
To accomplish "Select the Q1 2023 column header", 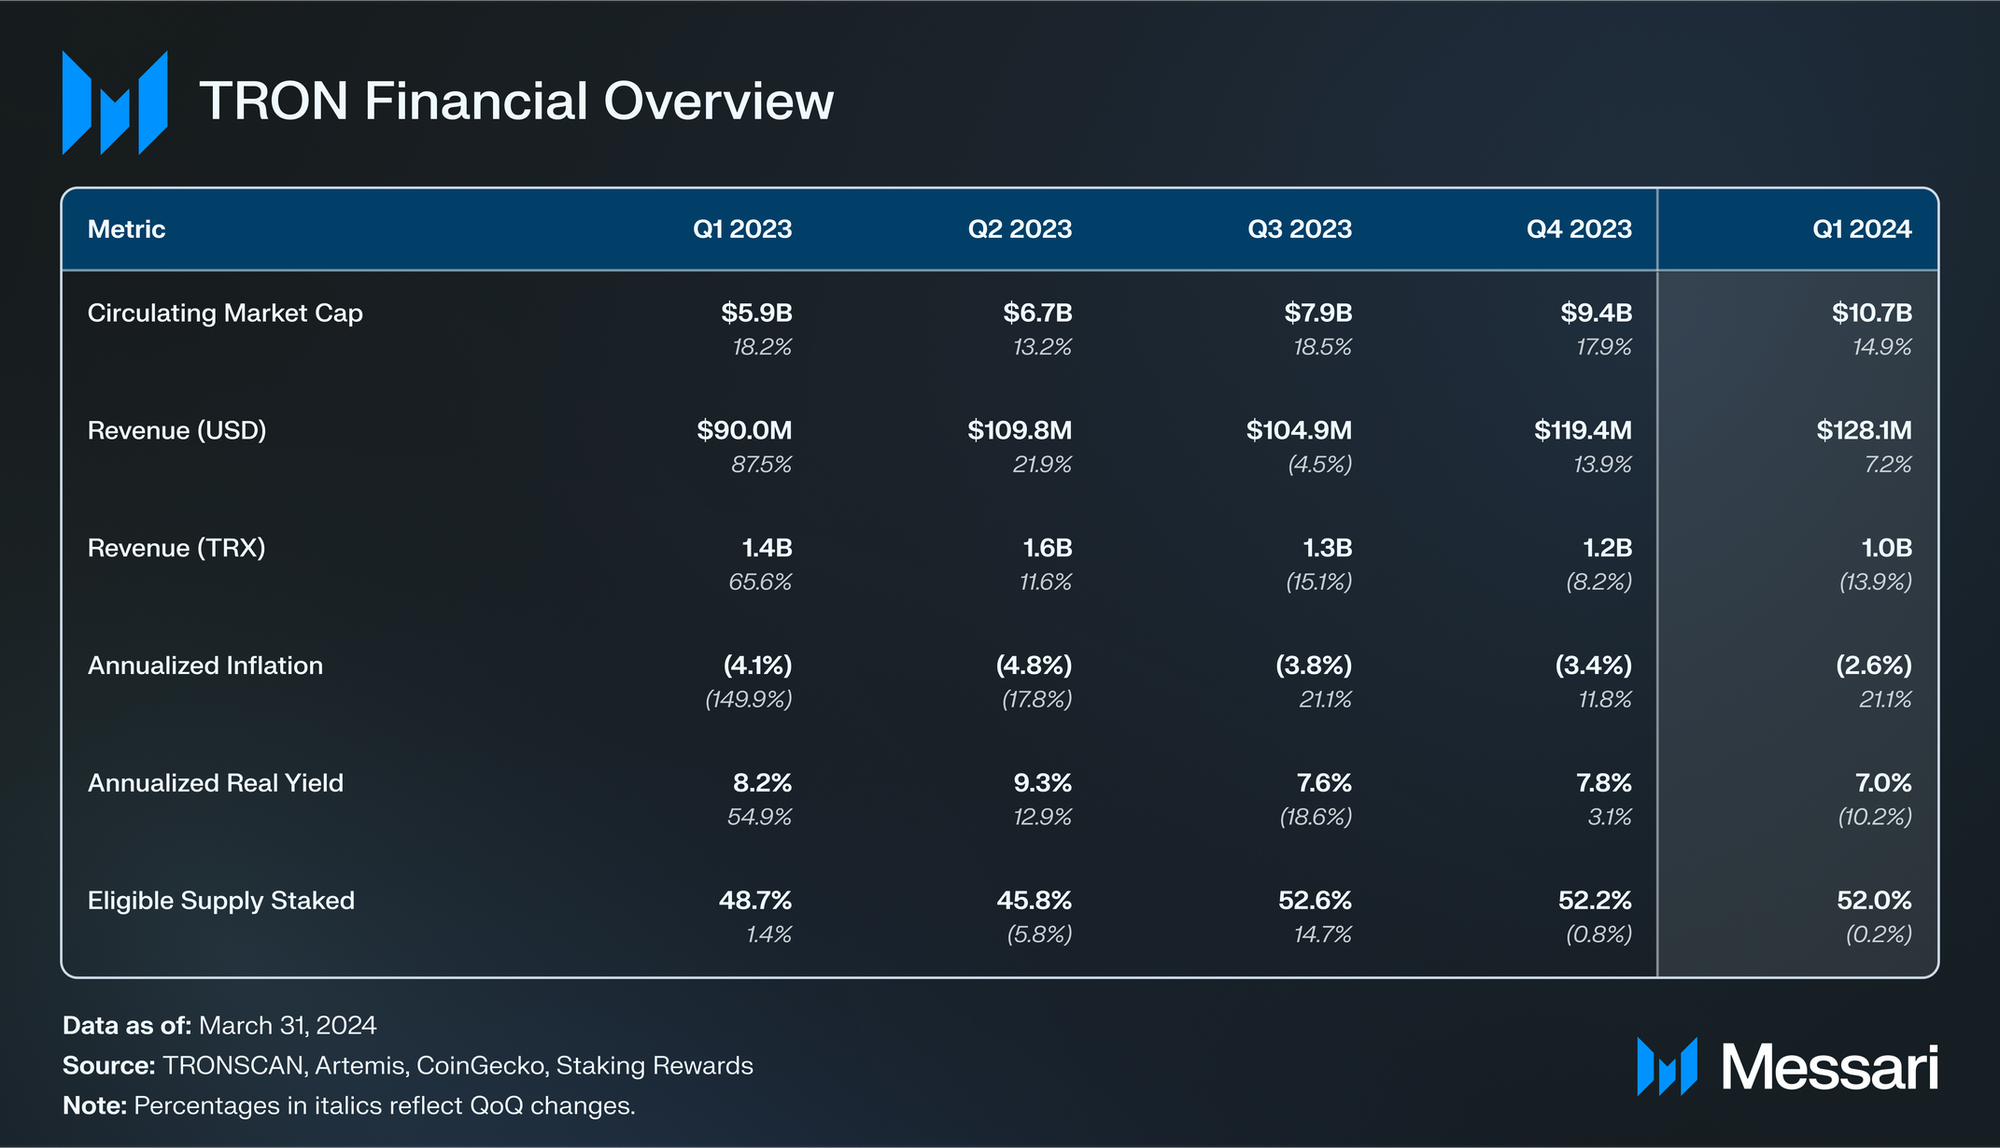I will click(742, 229).
